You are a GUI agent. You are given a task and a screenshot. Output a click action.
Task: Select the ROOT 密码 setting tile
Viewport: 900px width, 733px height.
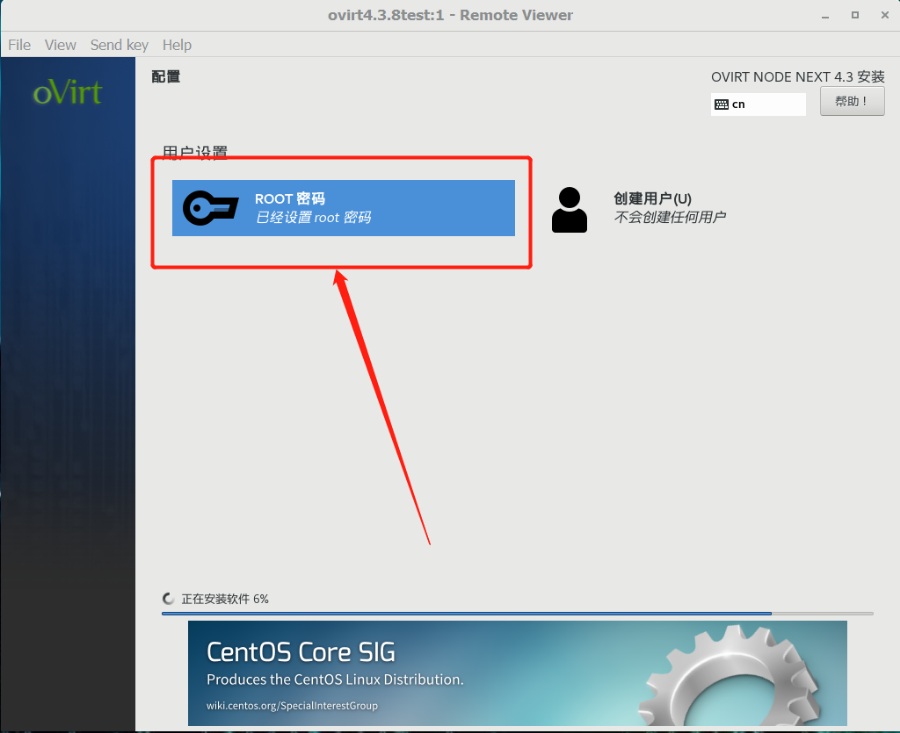coord(343,208)
